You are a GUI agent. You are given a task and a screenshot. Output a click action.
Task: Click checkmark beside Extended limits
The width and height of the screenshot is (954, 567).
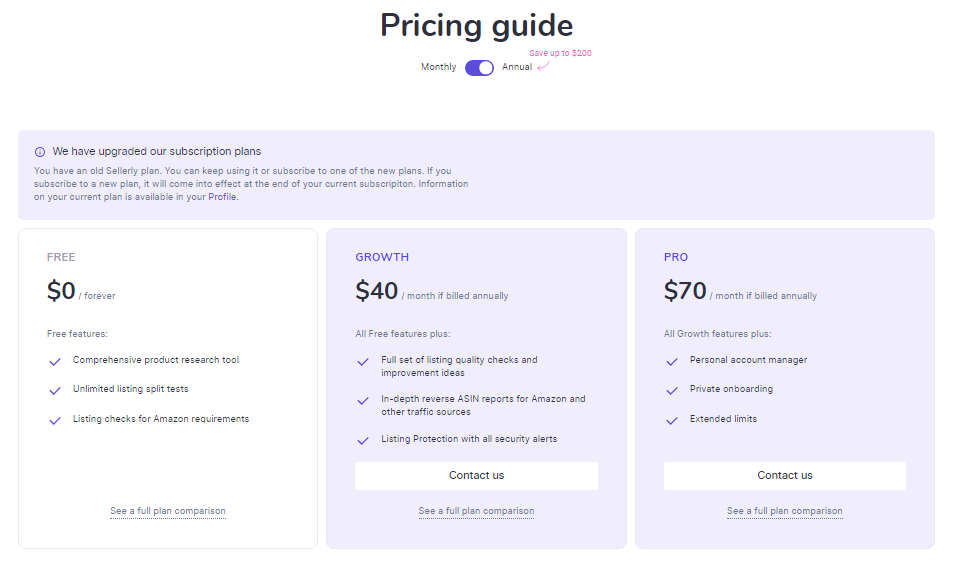(x=672, y=421)
